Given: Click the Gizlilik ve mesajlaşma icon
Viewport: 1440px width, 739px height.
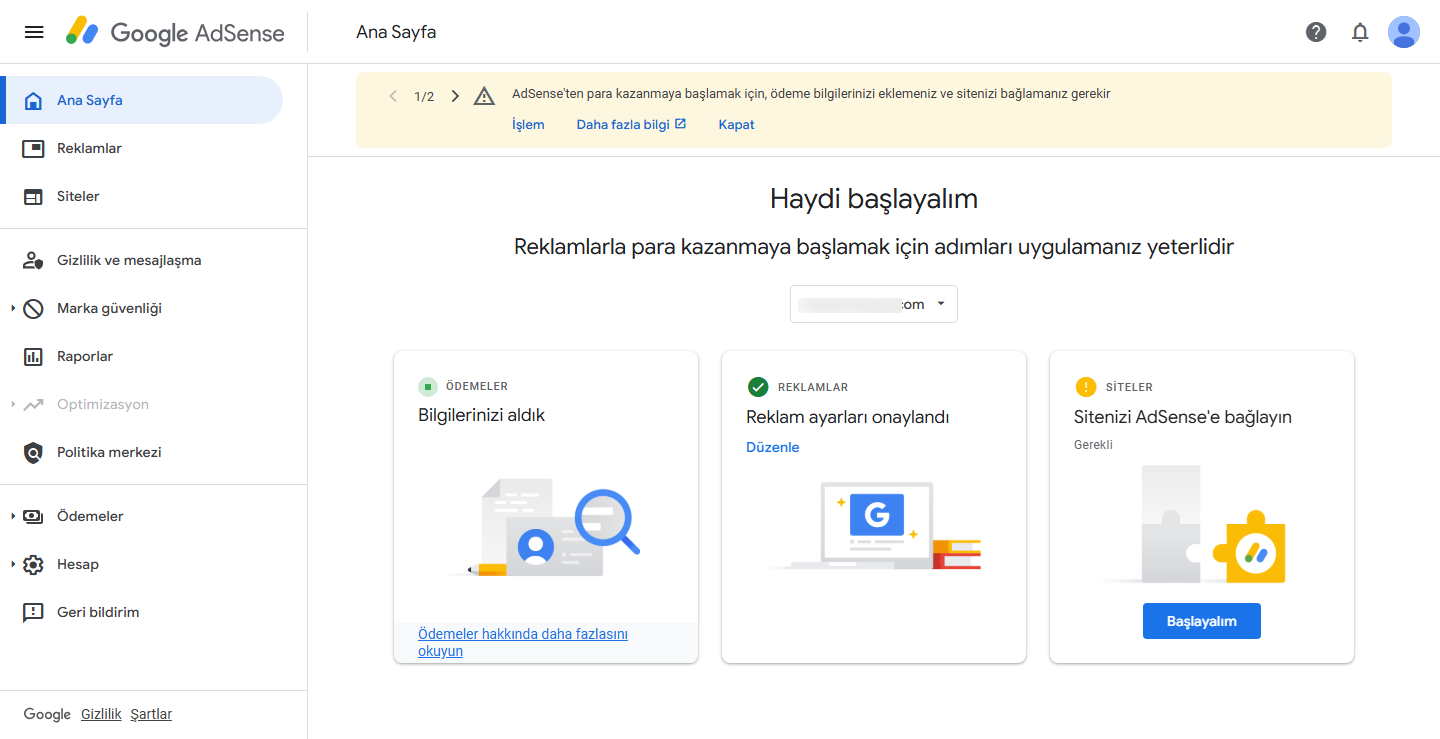Looking at the screenshot, I should [x=33, y=260].
